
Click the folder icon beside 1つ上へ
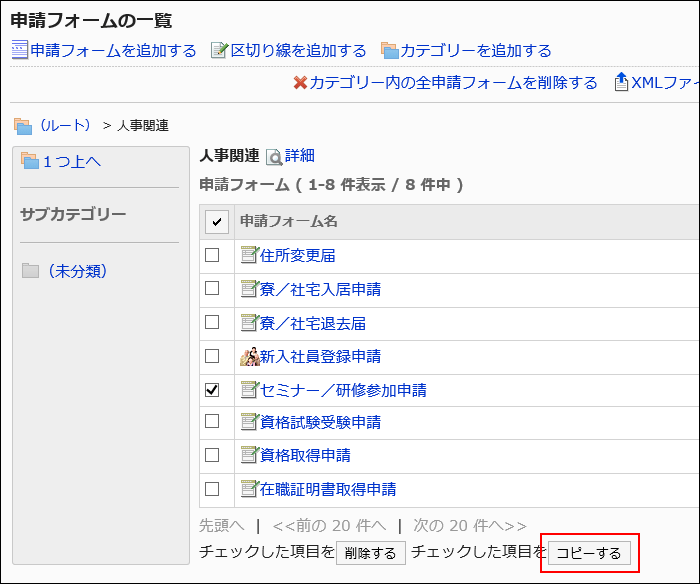(30, 161)
